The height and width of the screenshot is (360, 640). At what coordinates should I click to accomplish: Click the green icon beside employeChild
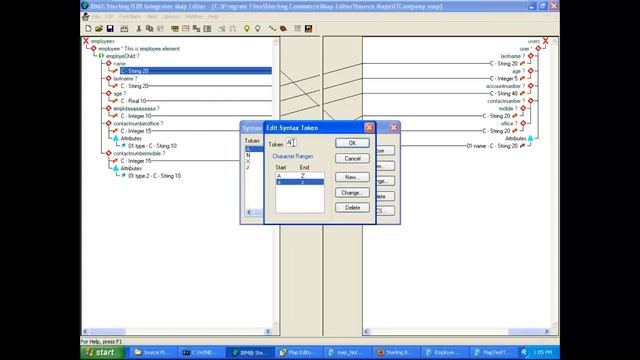tap(101, 56)
